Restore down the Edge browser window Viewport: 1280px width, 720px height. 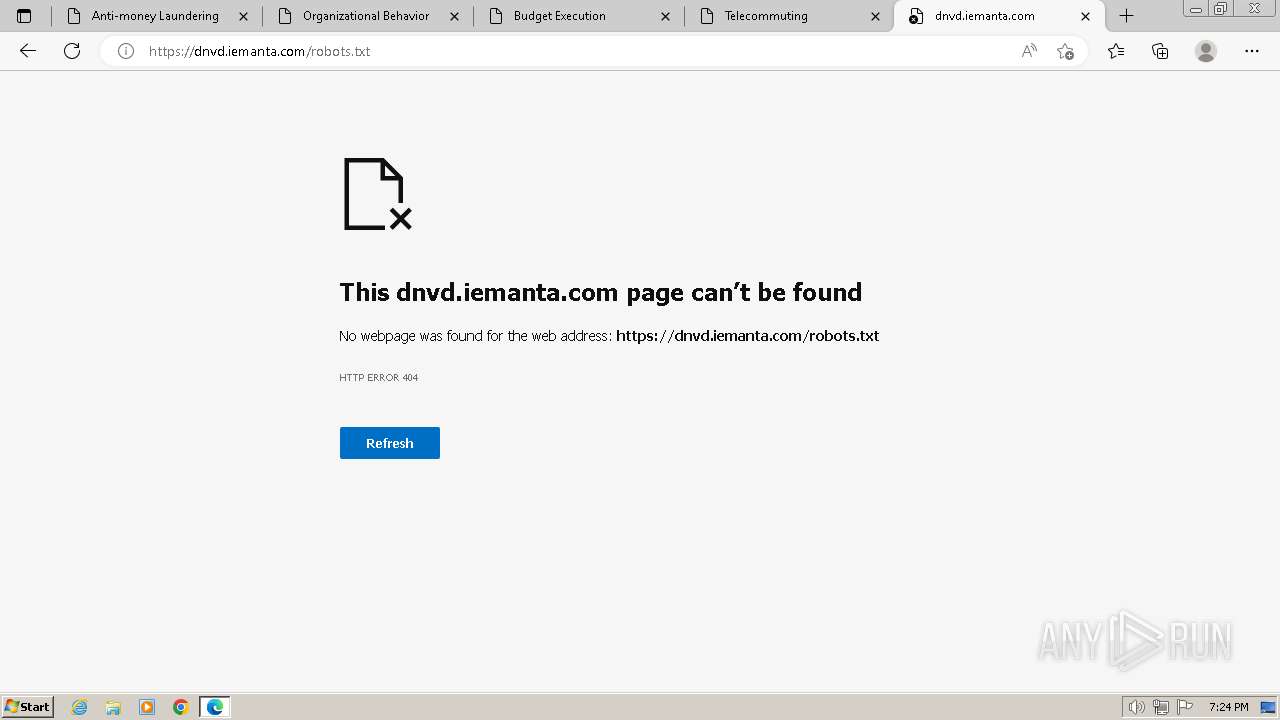tap(1221, 9)
